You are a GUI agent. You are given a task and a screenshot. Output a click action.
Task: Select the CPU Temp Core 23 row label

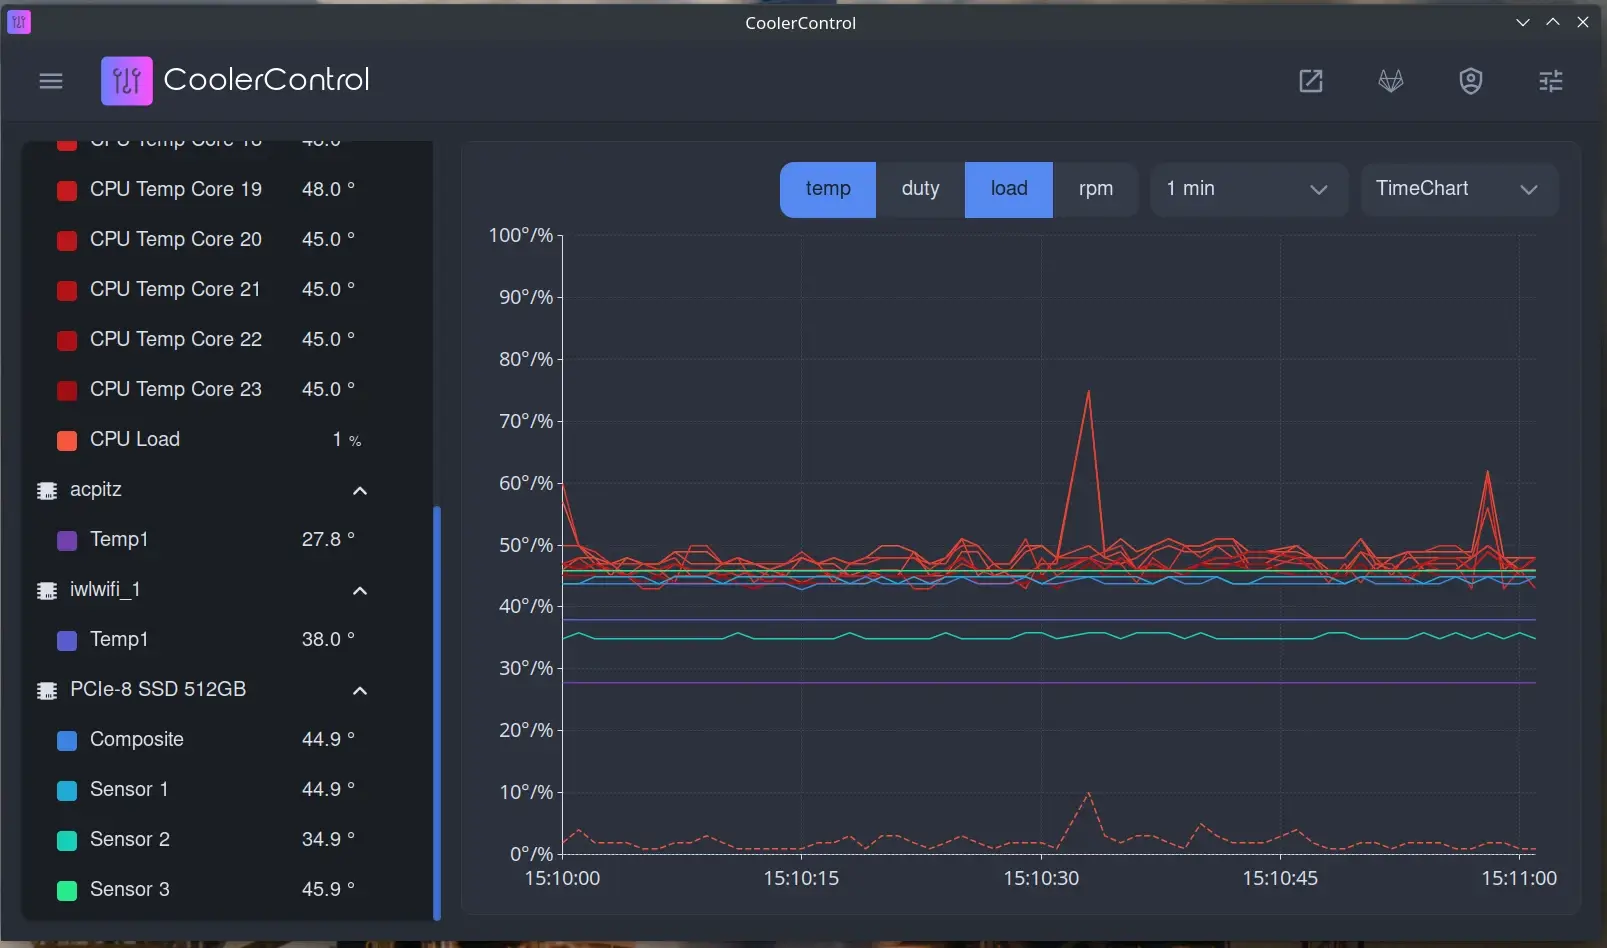(176, 389)
